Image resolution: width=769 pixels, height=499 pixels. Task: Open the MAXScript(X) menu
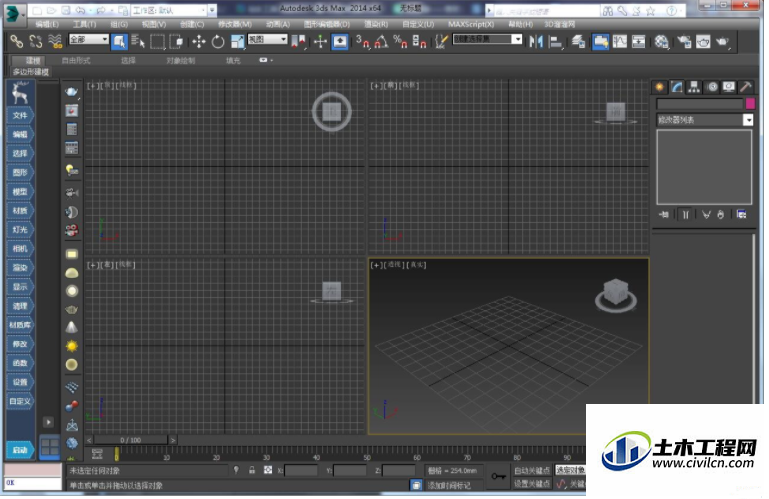471,24
